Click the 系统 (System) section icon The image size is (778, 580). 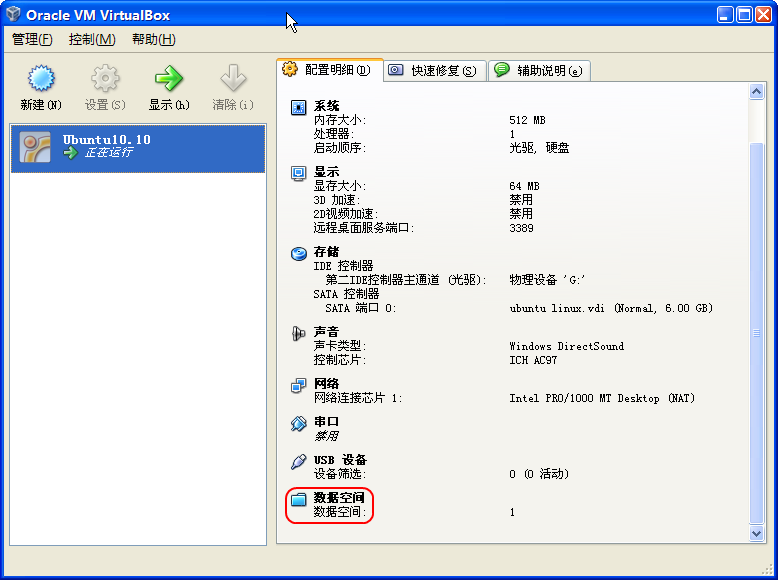298,107
